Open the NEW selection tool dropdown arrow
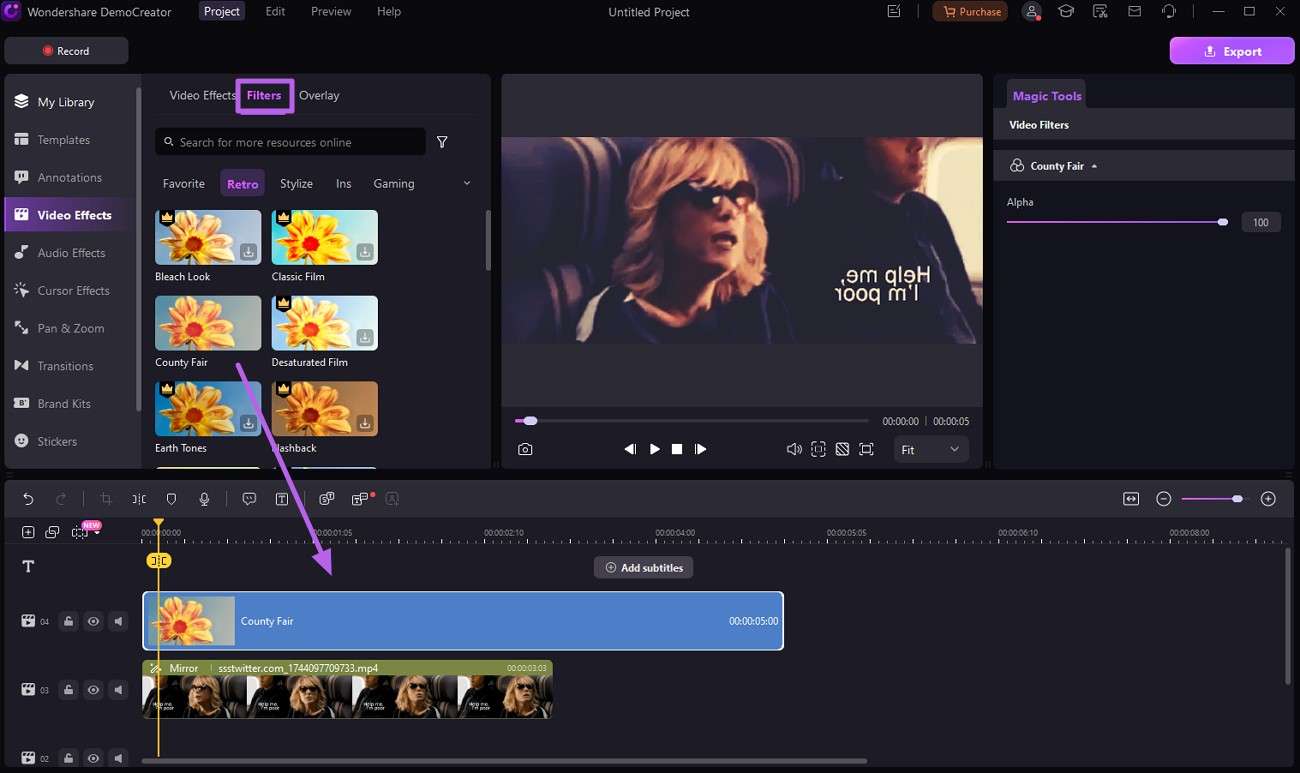The height and width of the screenshot is (773, 1300). (97, 533)
